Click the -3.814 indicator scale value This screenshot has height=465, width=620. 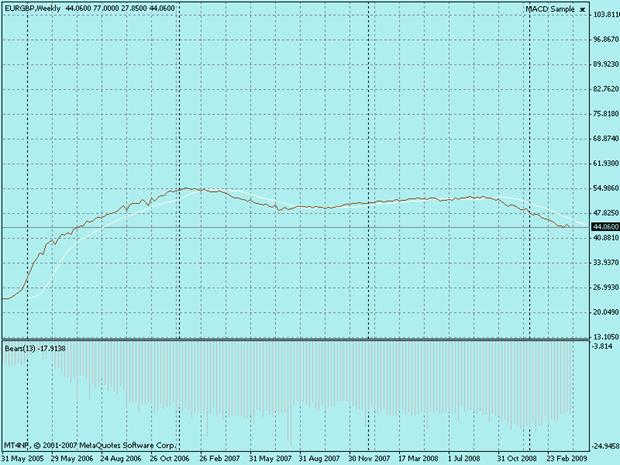tap(601, 346)
